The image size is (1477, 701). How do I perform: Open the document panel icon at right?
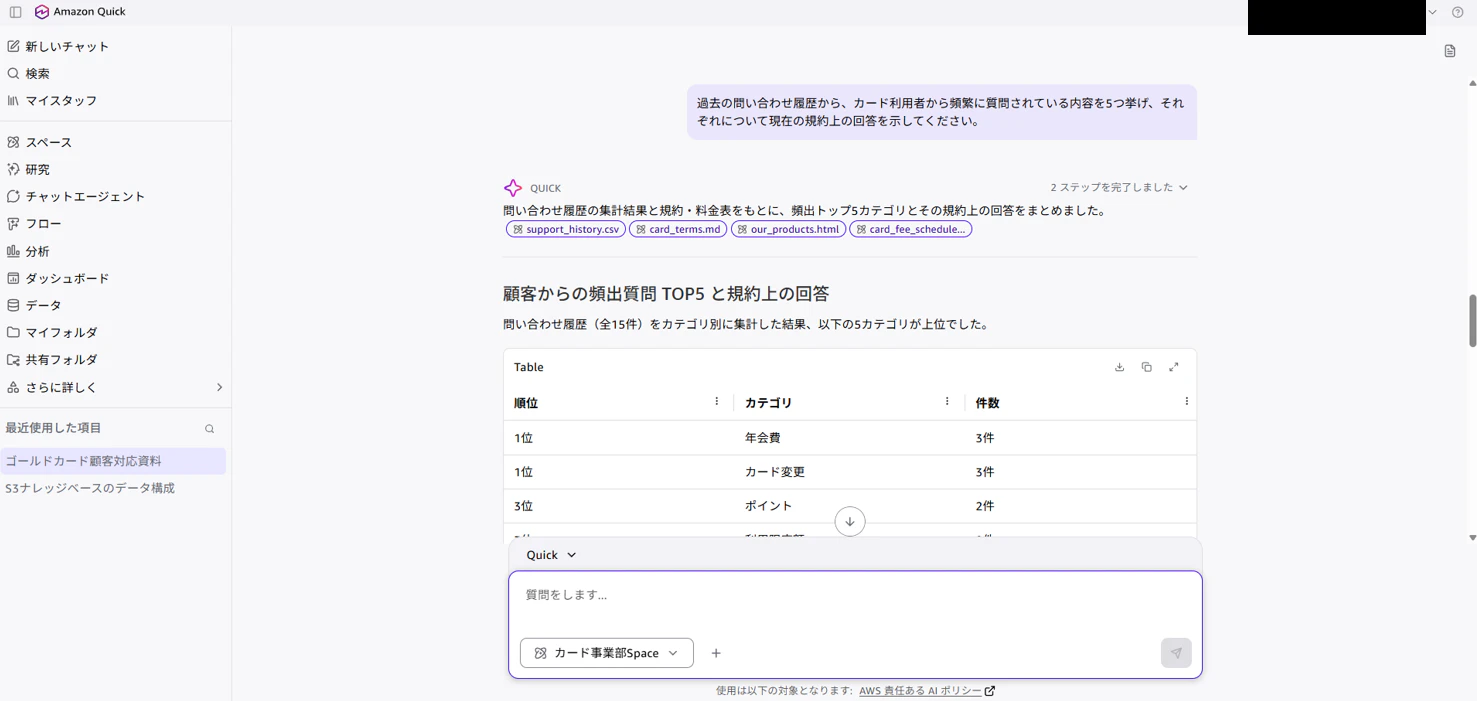[x=1450, y=51]
